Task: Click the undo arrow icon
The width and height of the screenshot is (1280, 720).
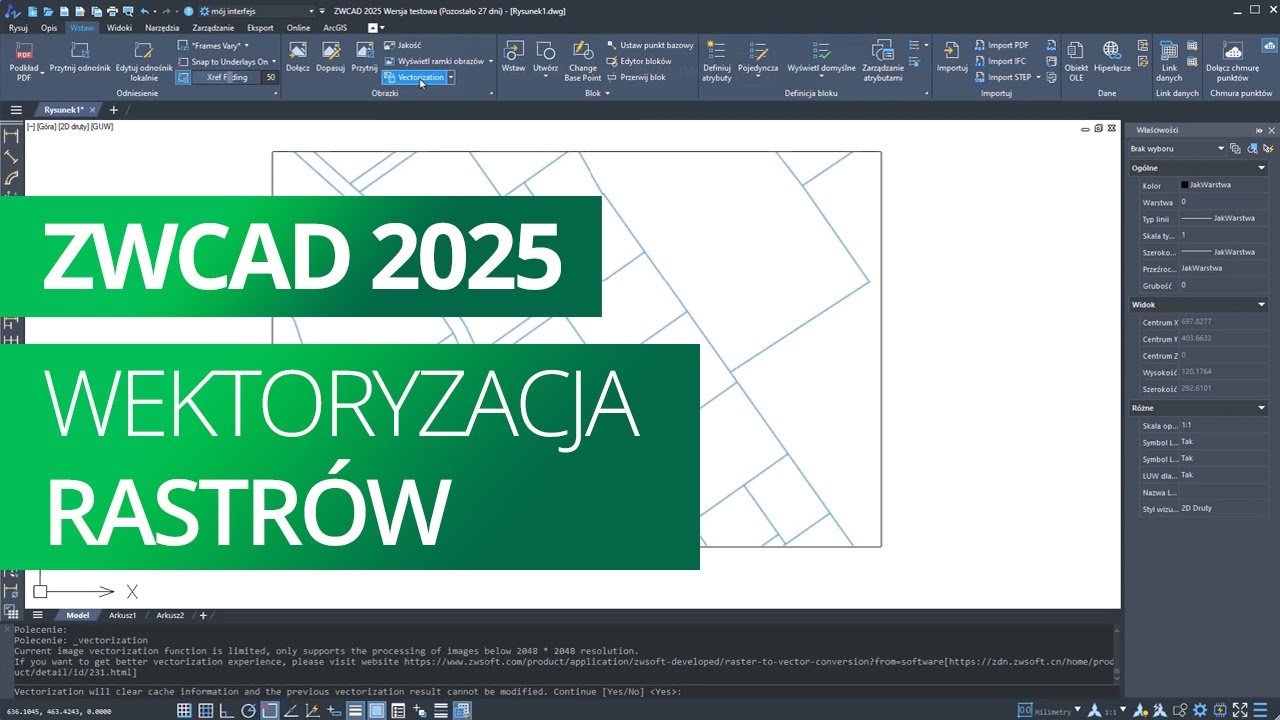Action: (x=144, y=10)
